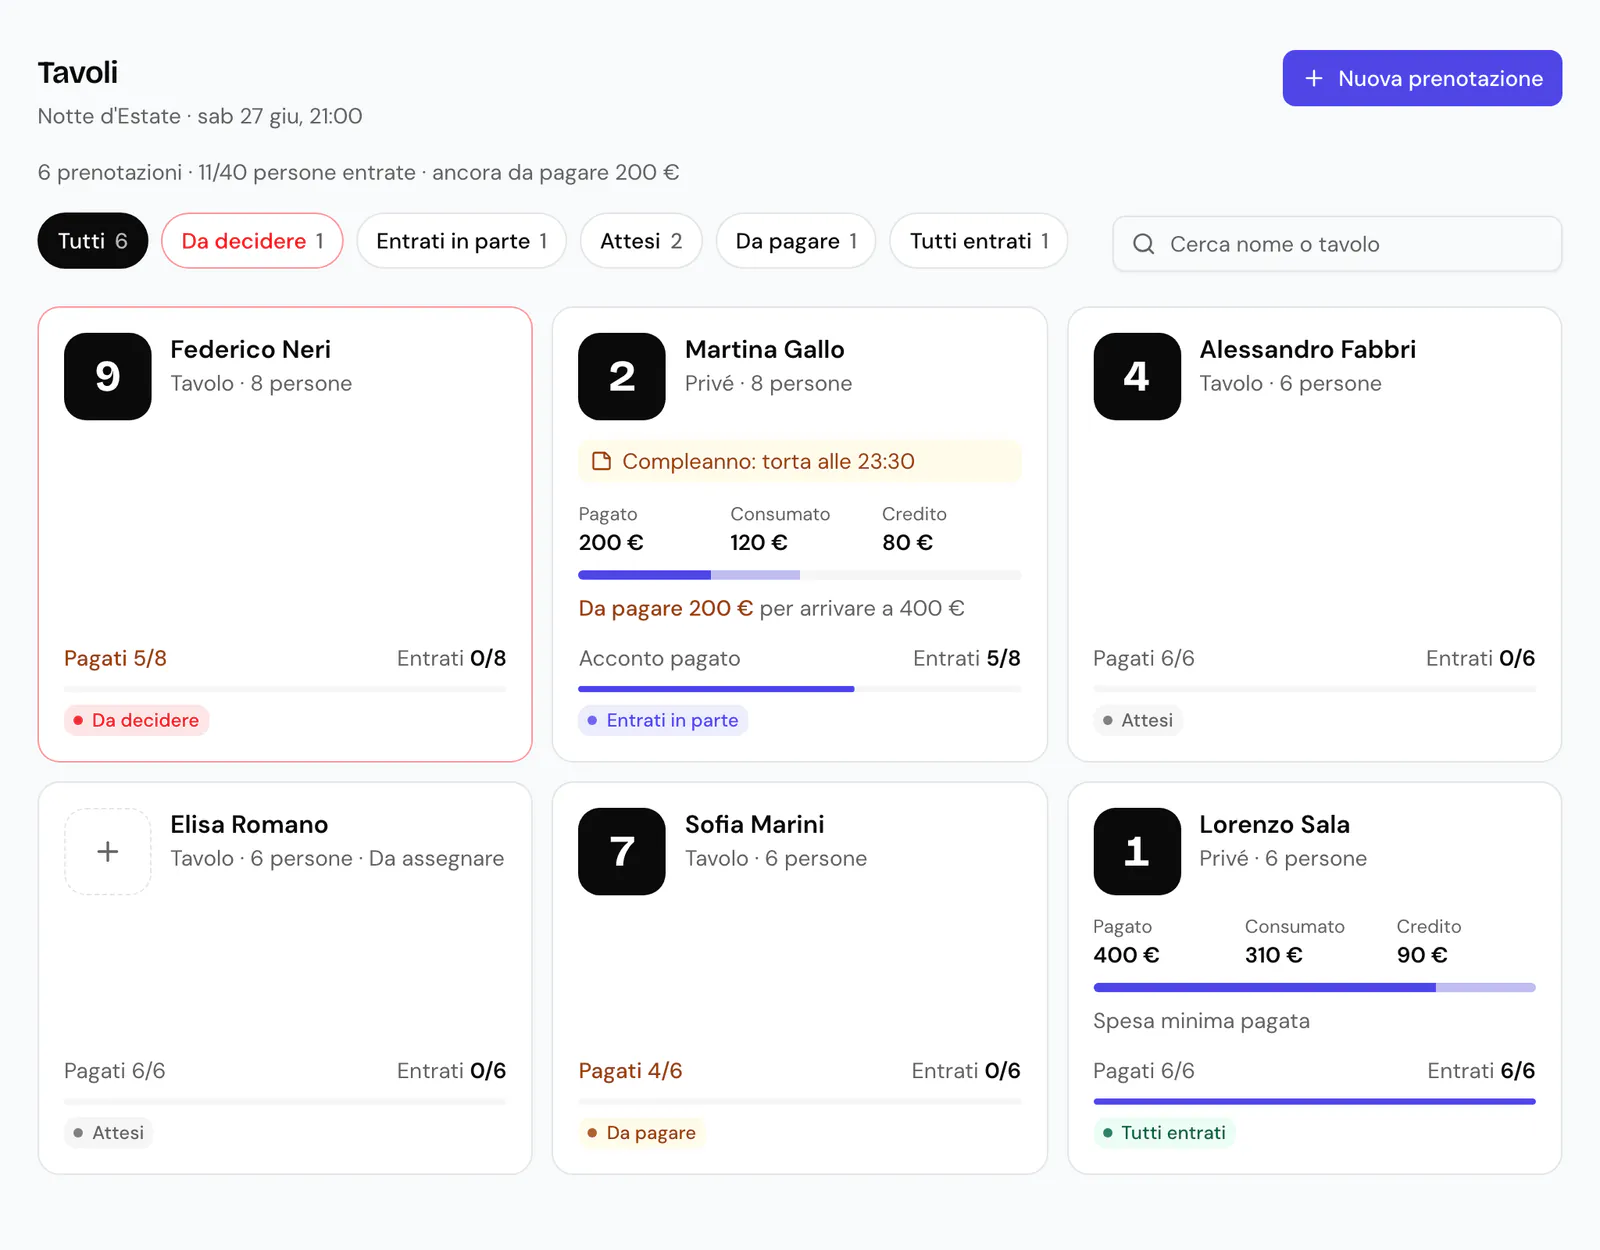Click the Spesa minima pagata text
This screenshot has width=1600, height=1250.
1201,1021
